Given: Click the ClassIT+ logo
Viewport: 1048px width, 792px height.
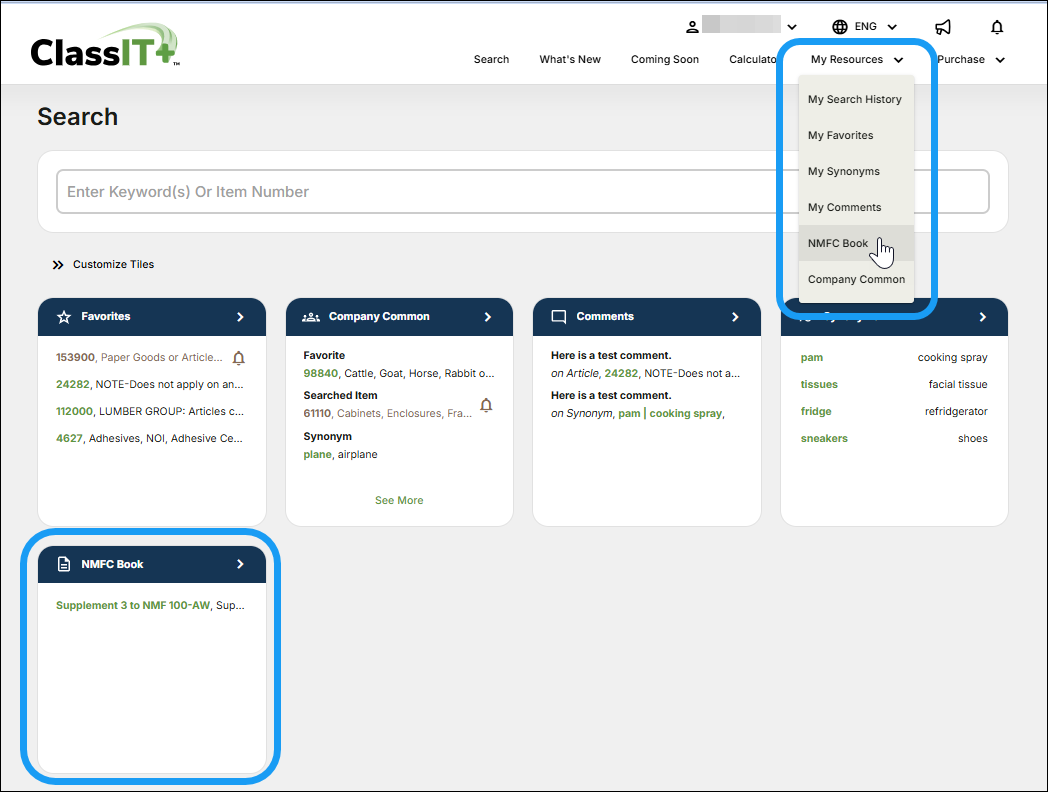Looking at the screenshot, I should coord(105,48).
